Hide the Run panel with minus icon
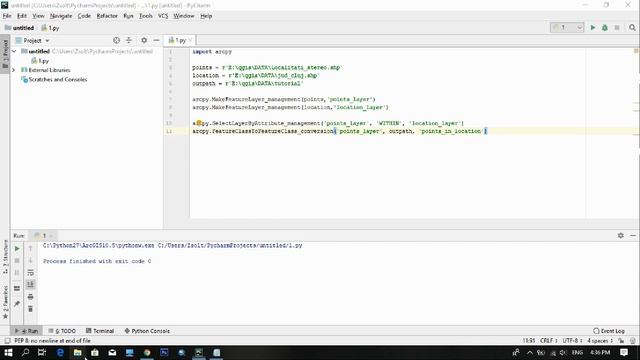Viewport: 640px width, 360px height. 633,236
